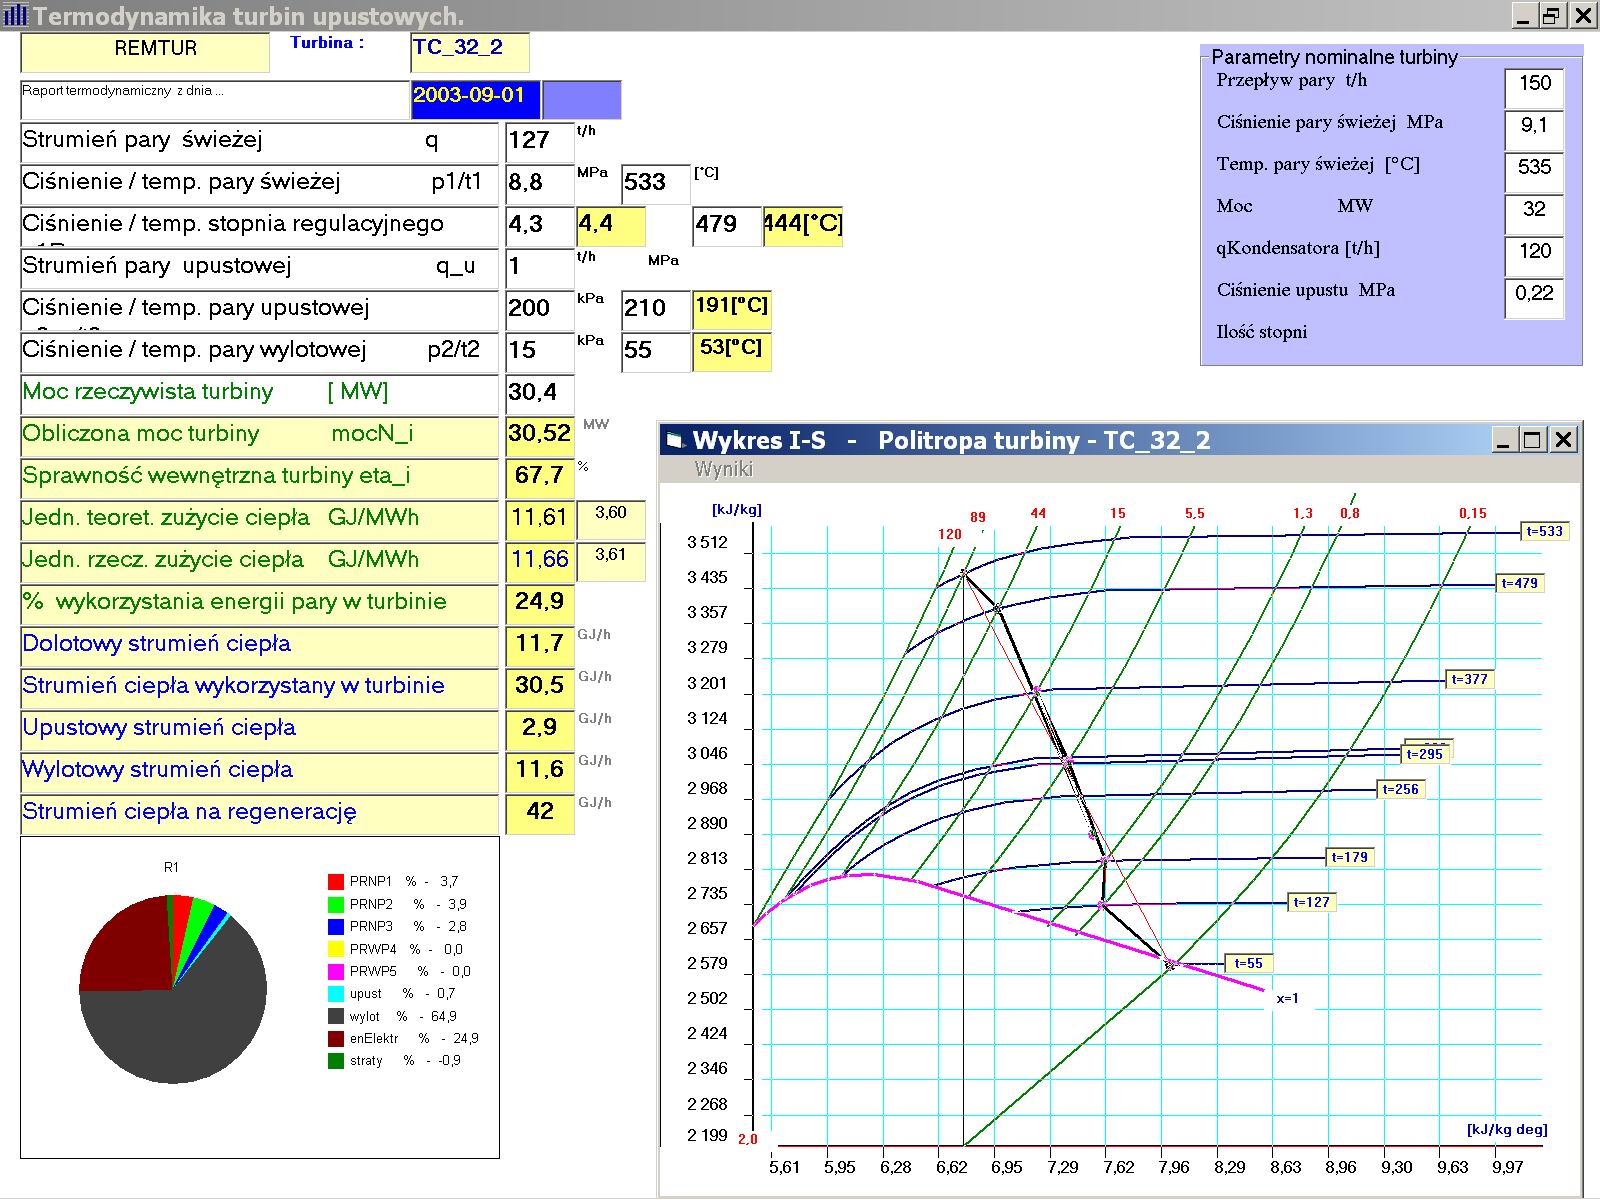1600x1200 pixels.
Task: Click the dark red enElektr legend swatch
Action: (x=336, y=1038)
